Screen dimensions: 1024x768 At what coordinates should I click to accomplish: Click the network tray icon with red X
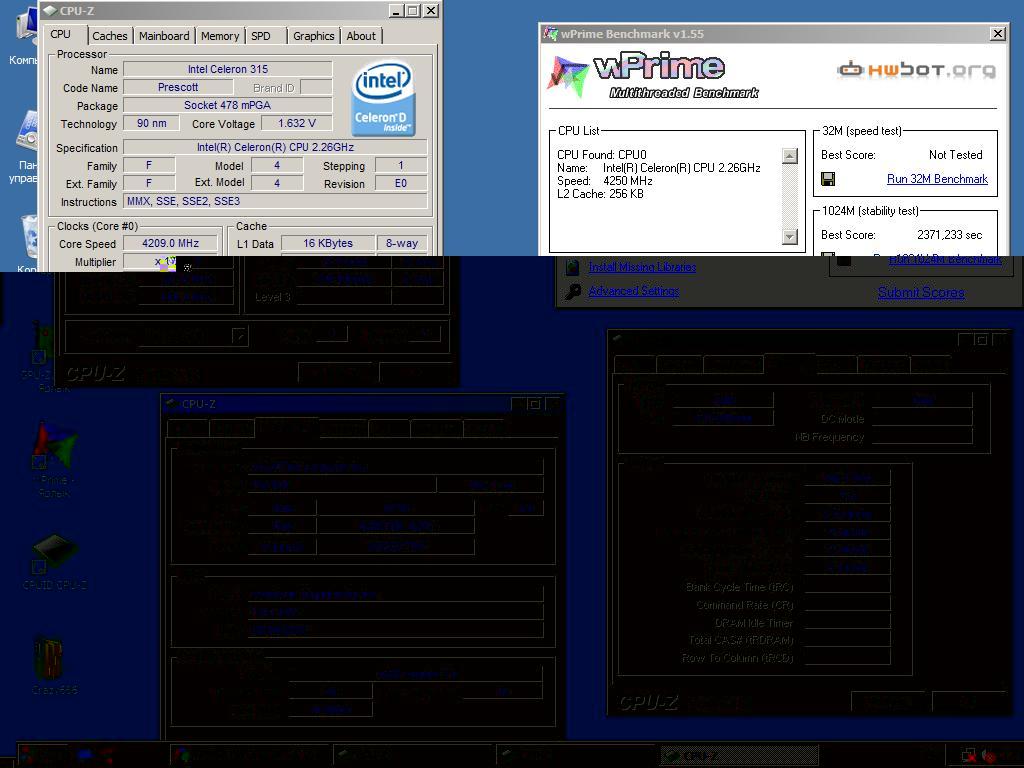pyautogui.click(x=969, y=756)
